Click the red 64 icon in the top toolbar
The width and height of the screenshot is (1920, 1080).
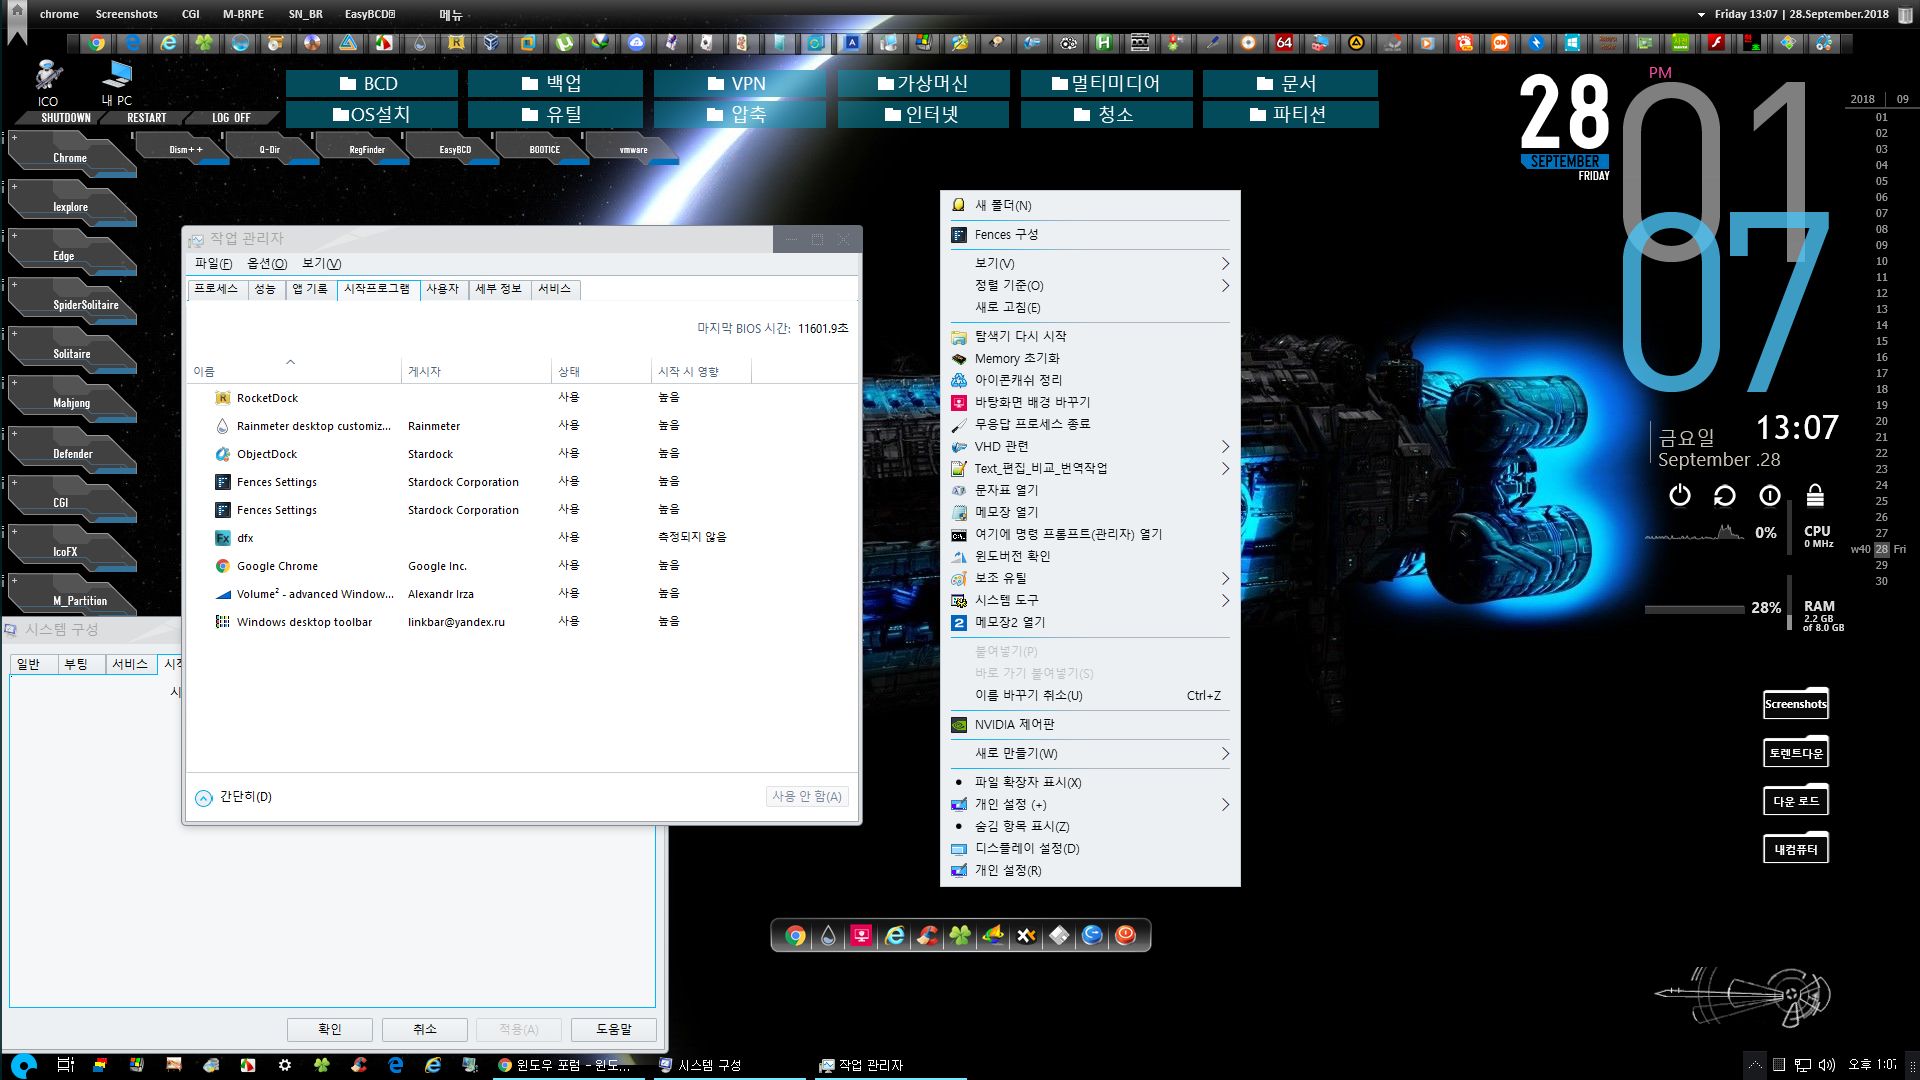[x=1284, y=43]
